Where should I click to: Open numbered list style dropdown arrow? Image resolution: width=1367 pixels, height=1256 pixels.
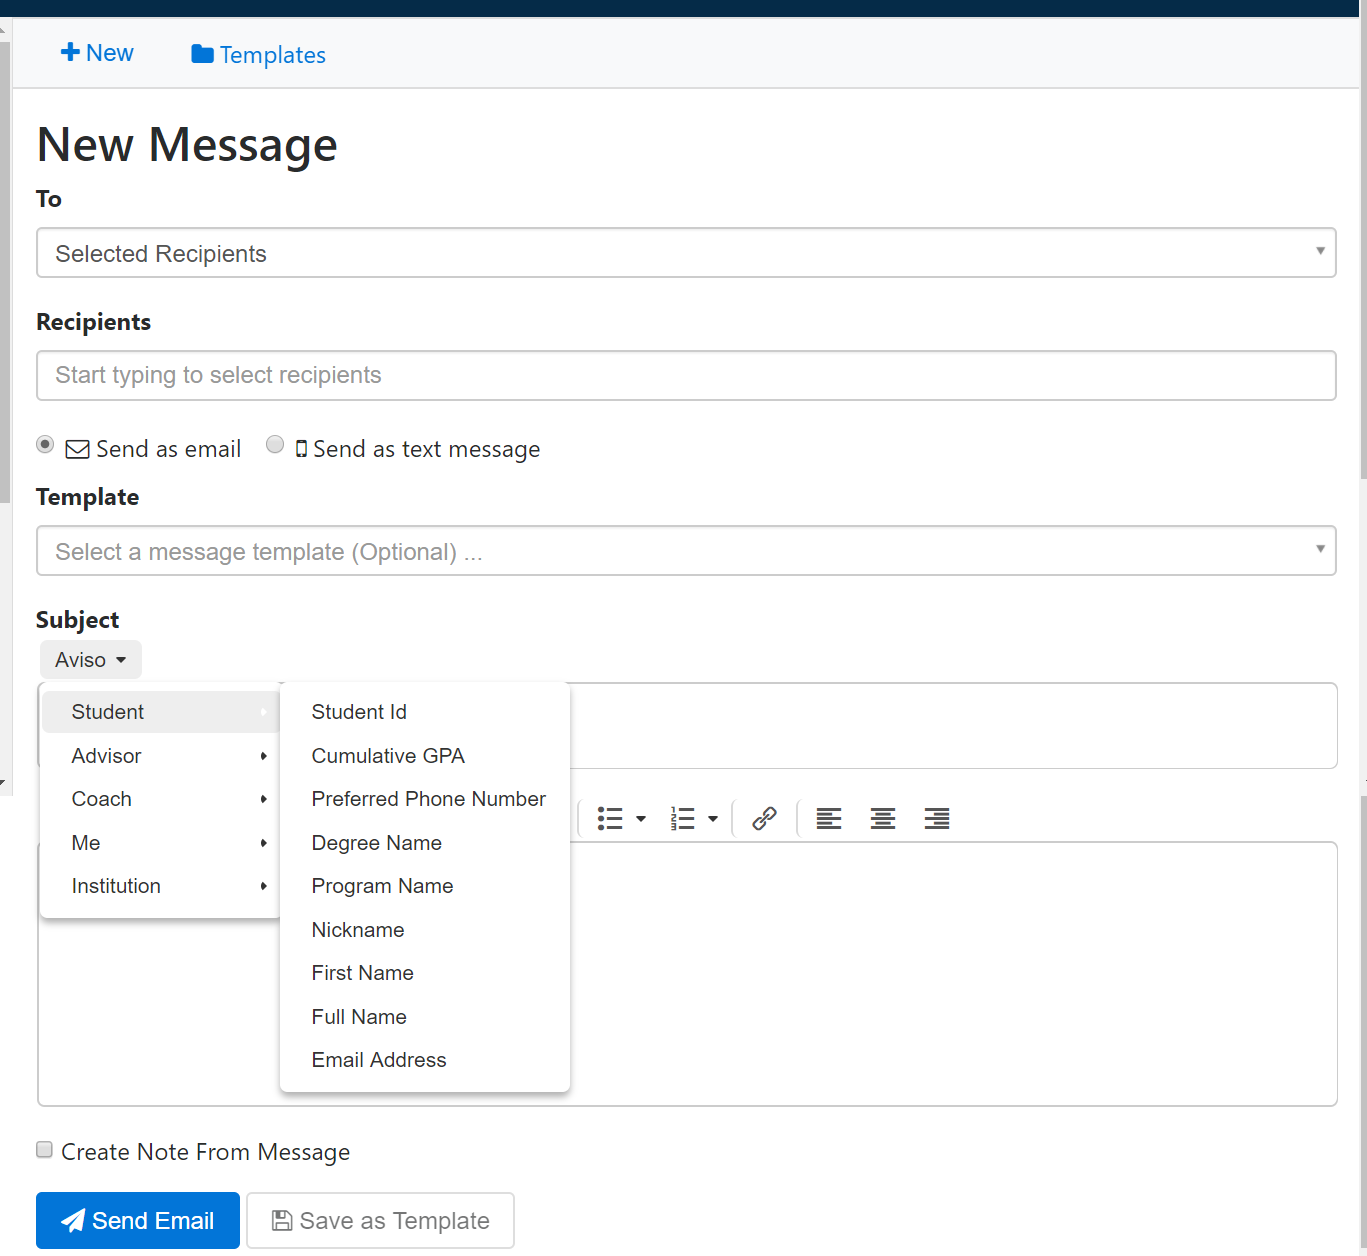tap(713, 819)
